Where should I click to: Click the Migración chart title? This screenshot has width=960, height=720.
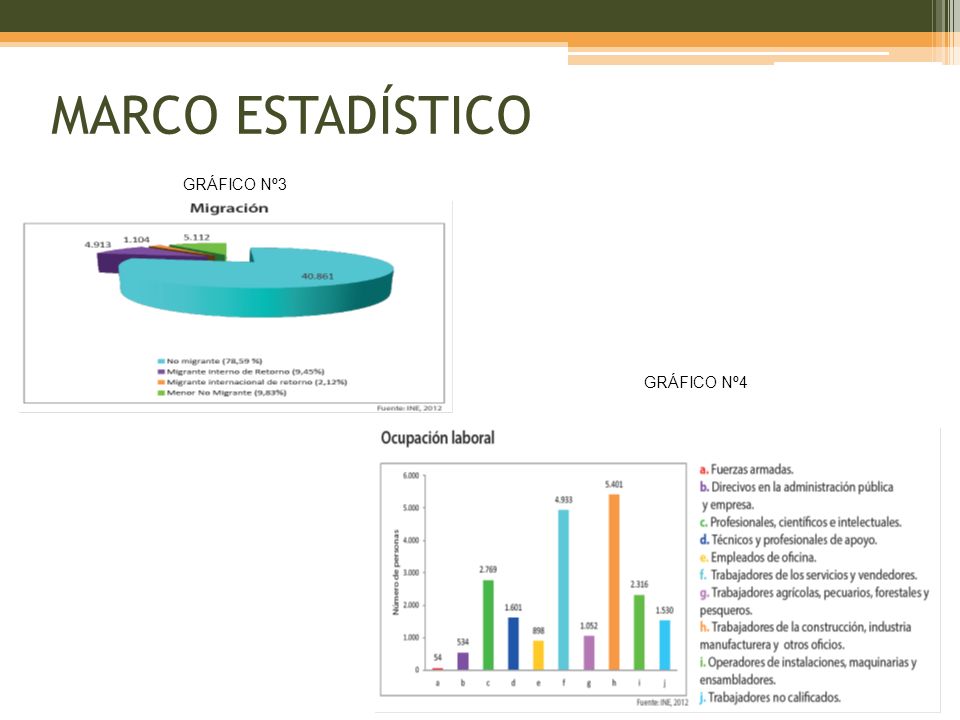229,208
